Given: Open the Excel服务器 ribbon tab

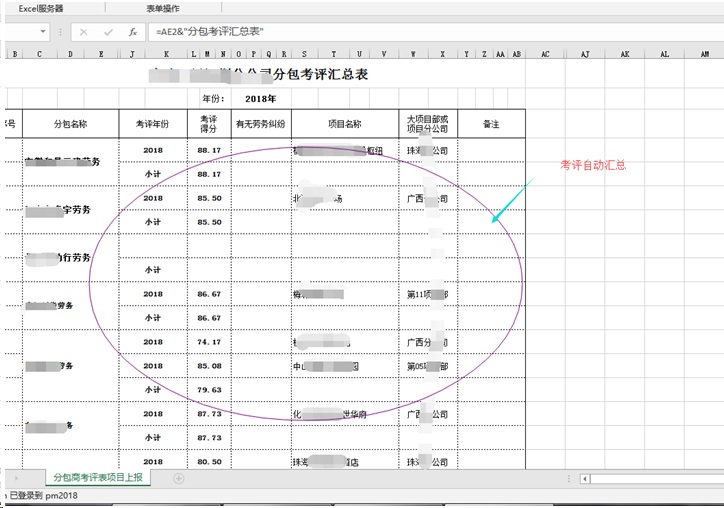Looking at the screenshot, I should pos(41,8).
